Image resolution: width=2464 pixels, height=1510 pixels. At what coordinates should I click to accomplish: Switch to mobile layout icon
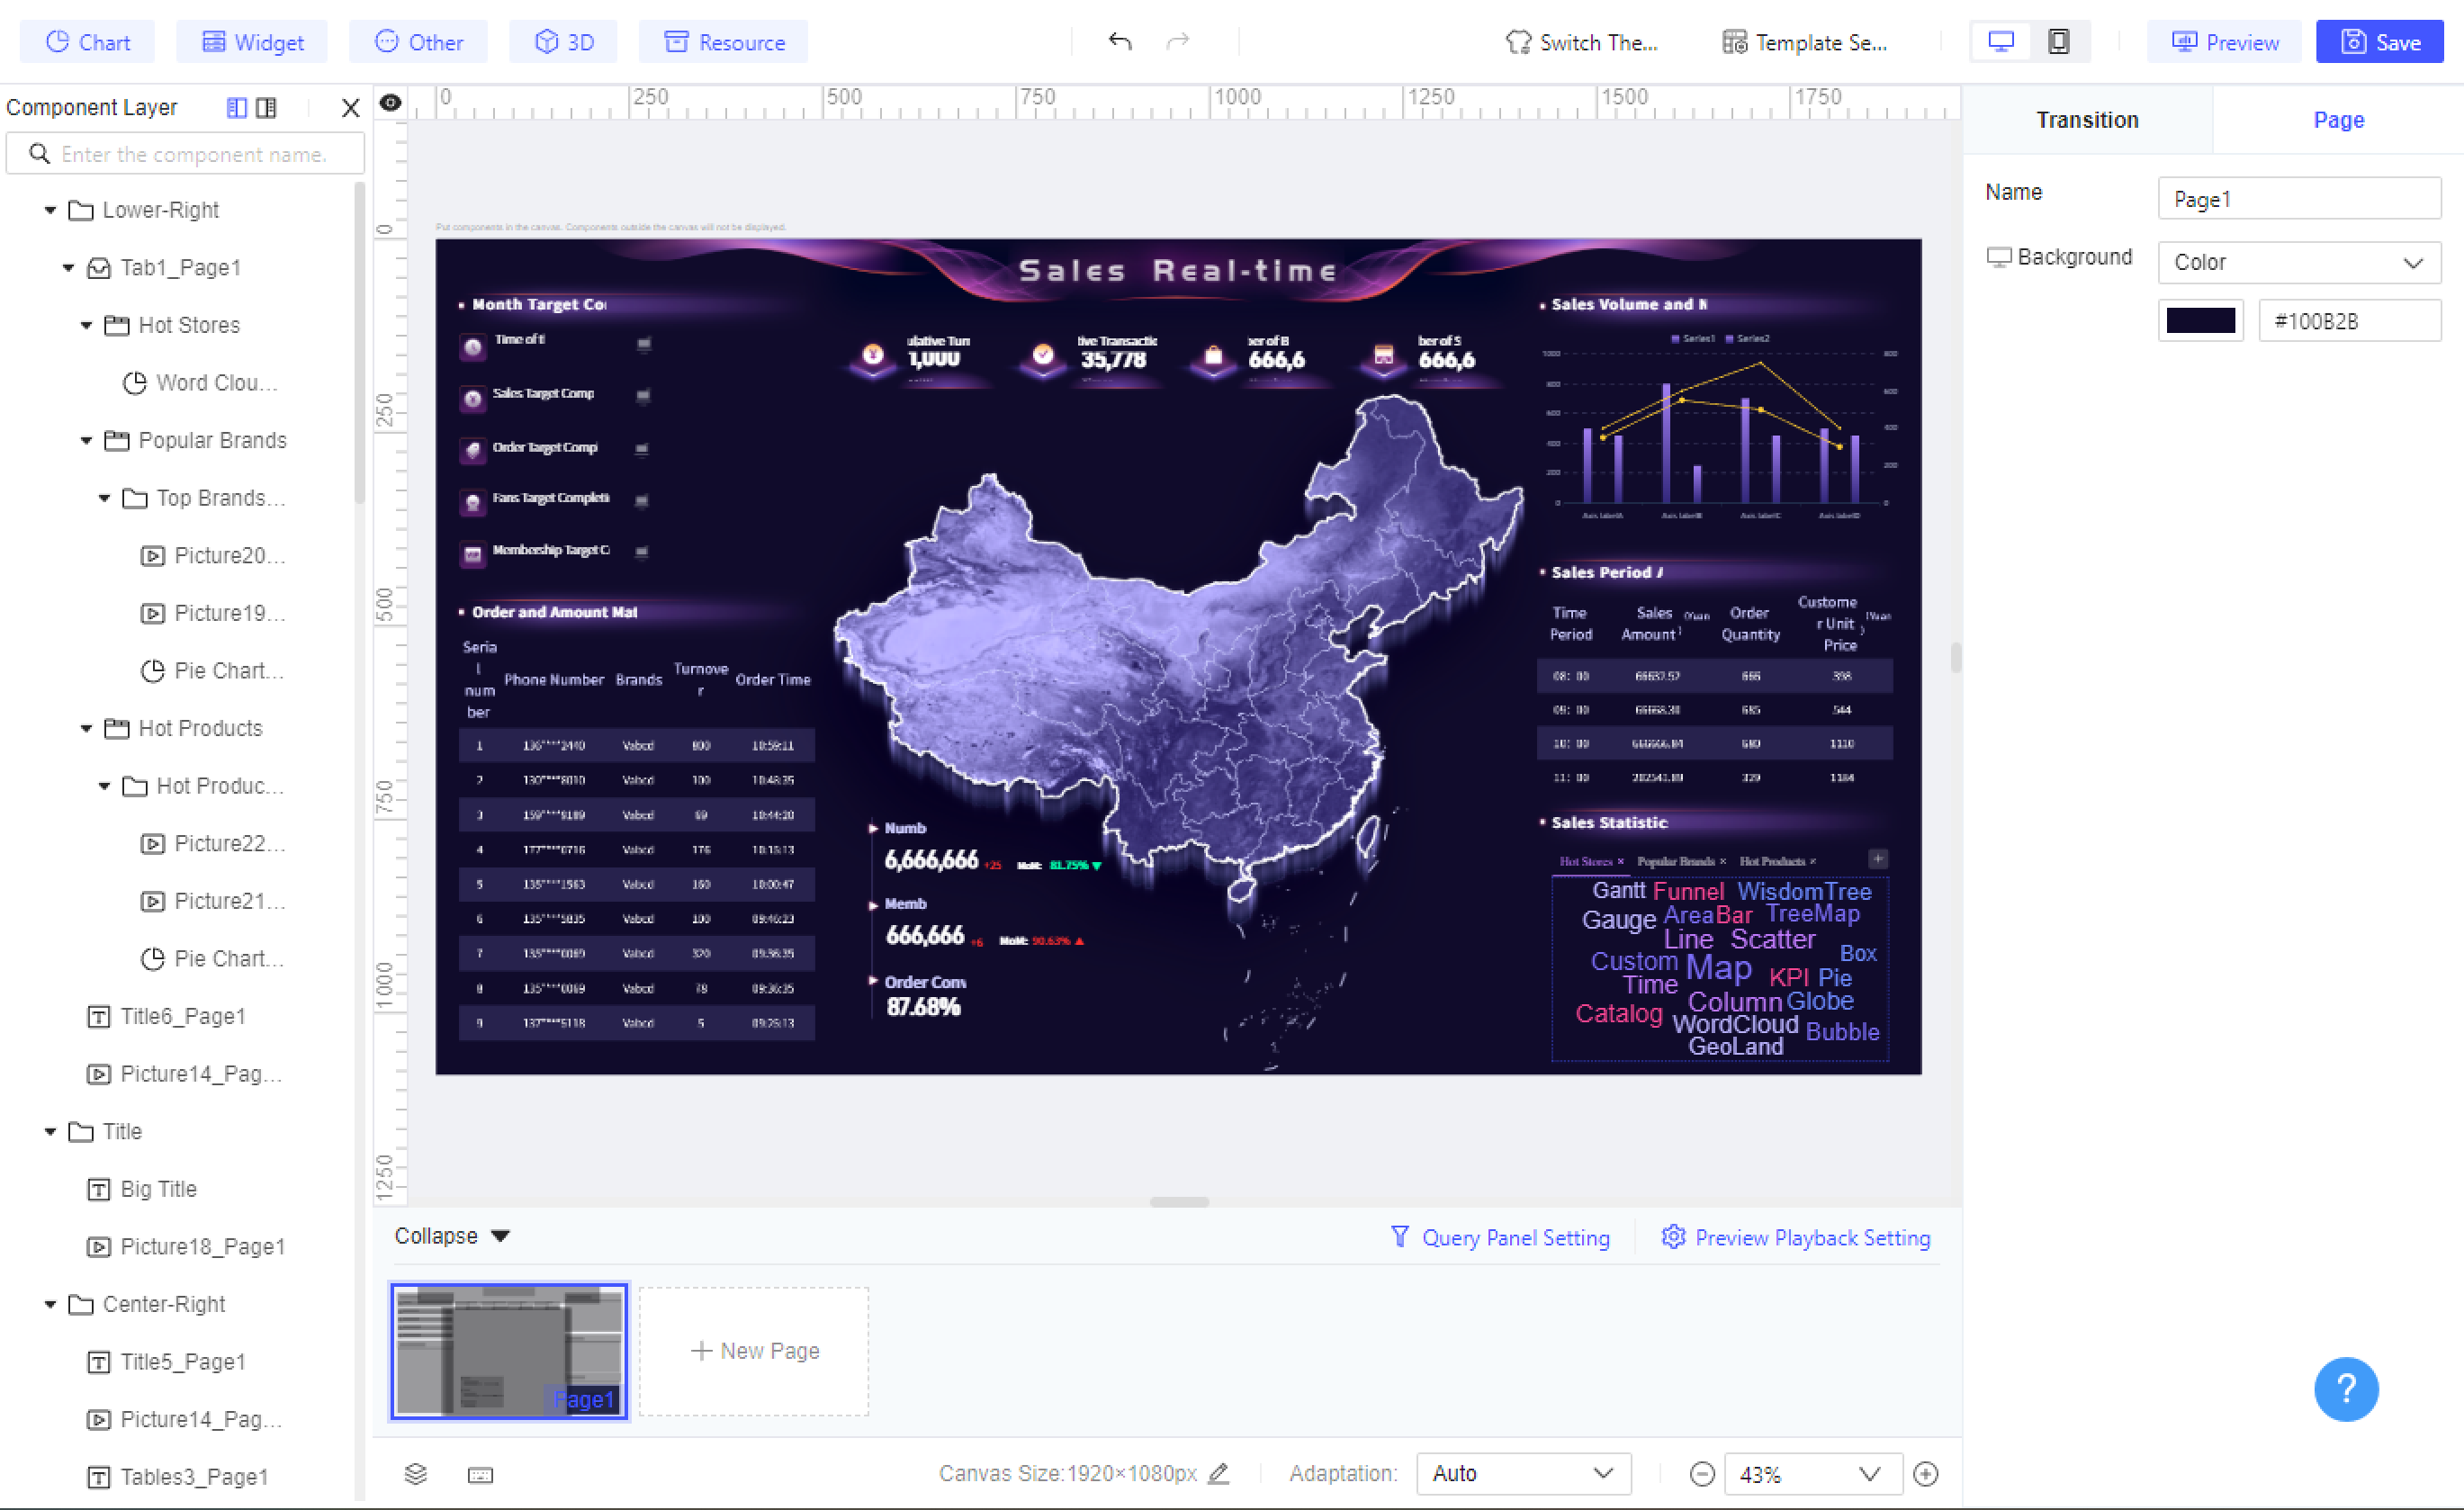pos(2058,41)
